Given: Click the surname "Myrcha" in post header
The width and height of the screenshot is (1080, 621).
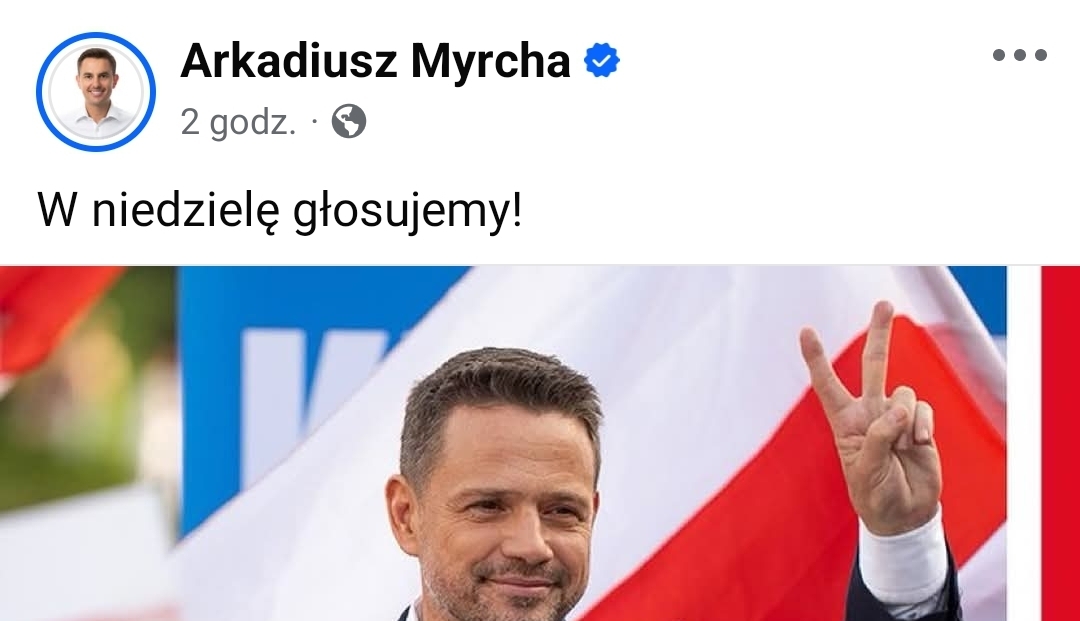Looking at the screenshot, I should coord(490,61).
